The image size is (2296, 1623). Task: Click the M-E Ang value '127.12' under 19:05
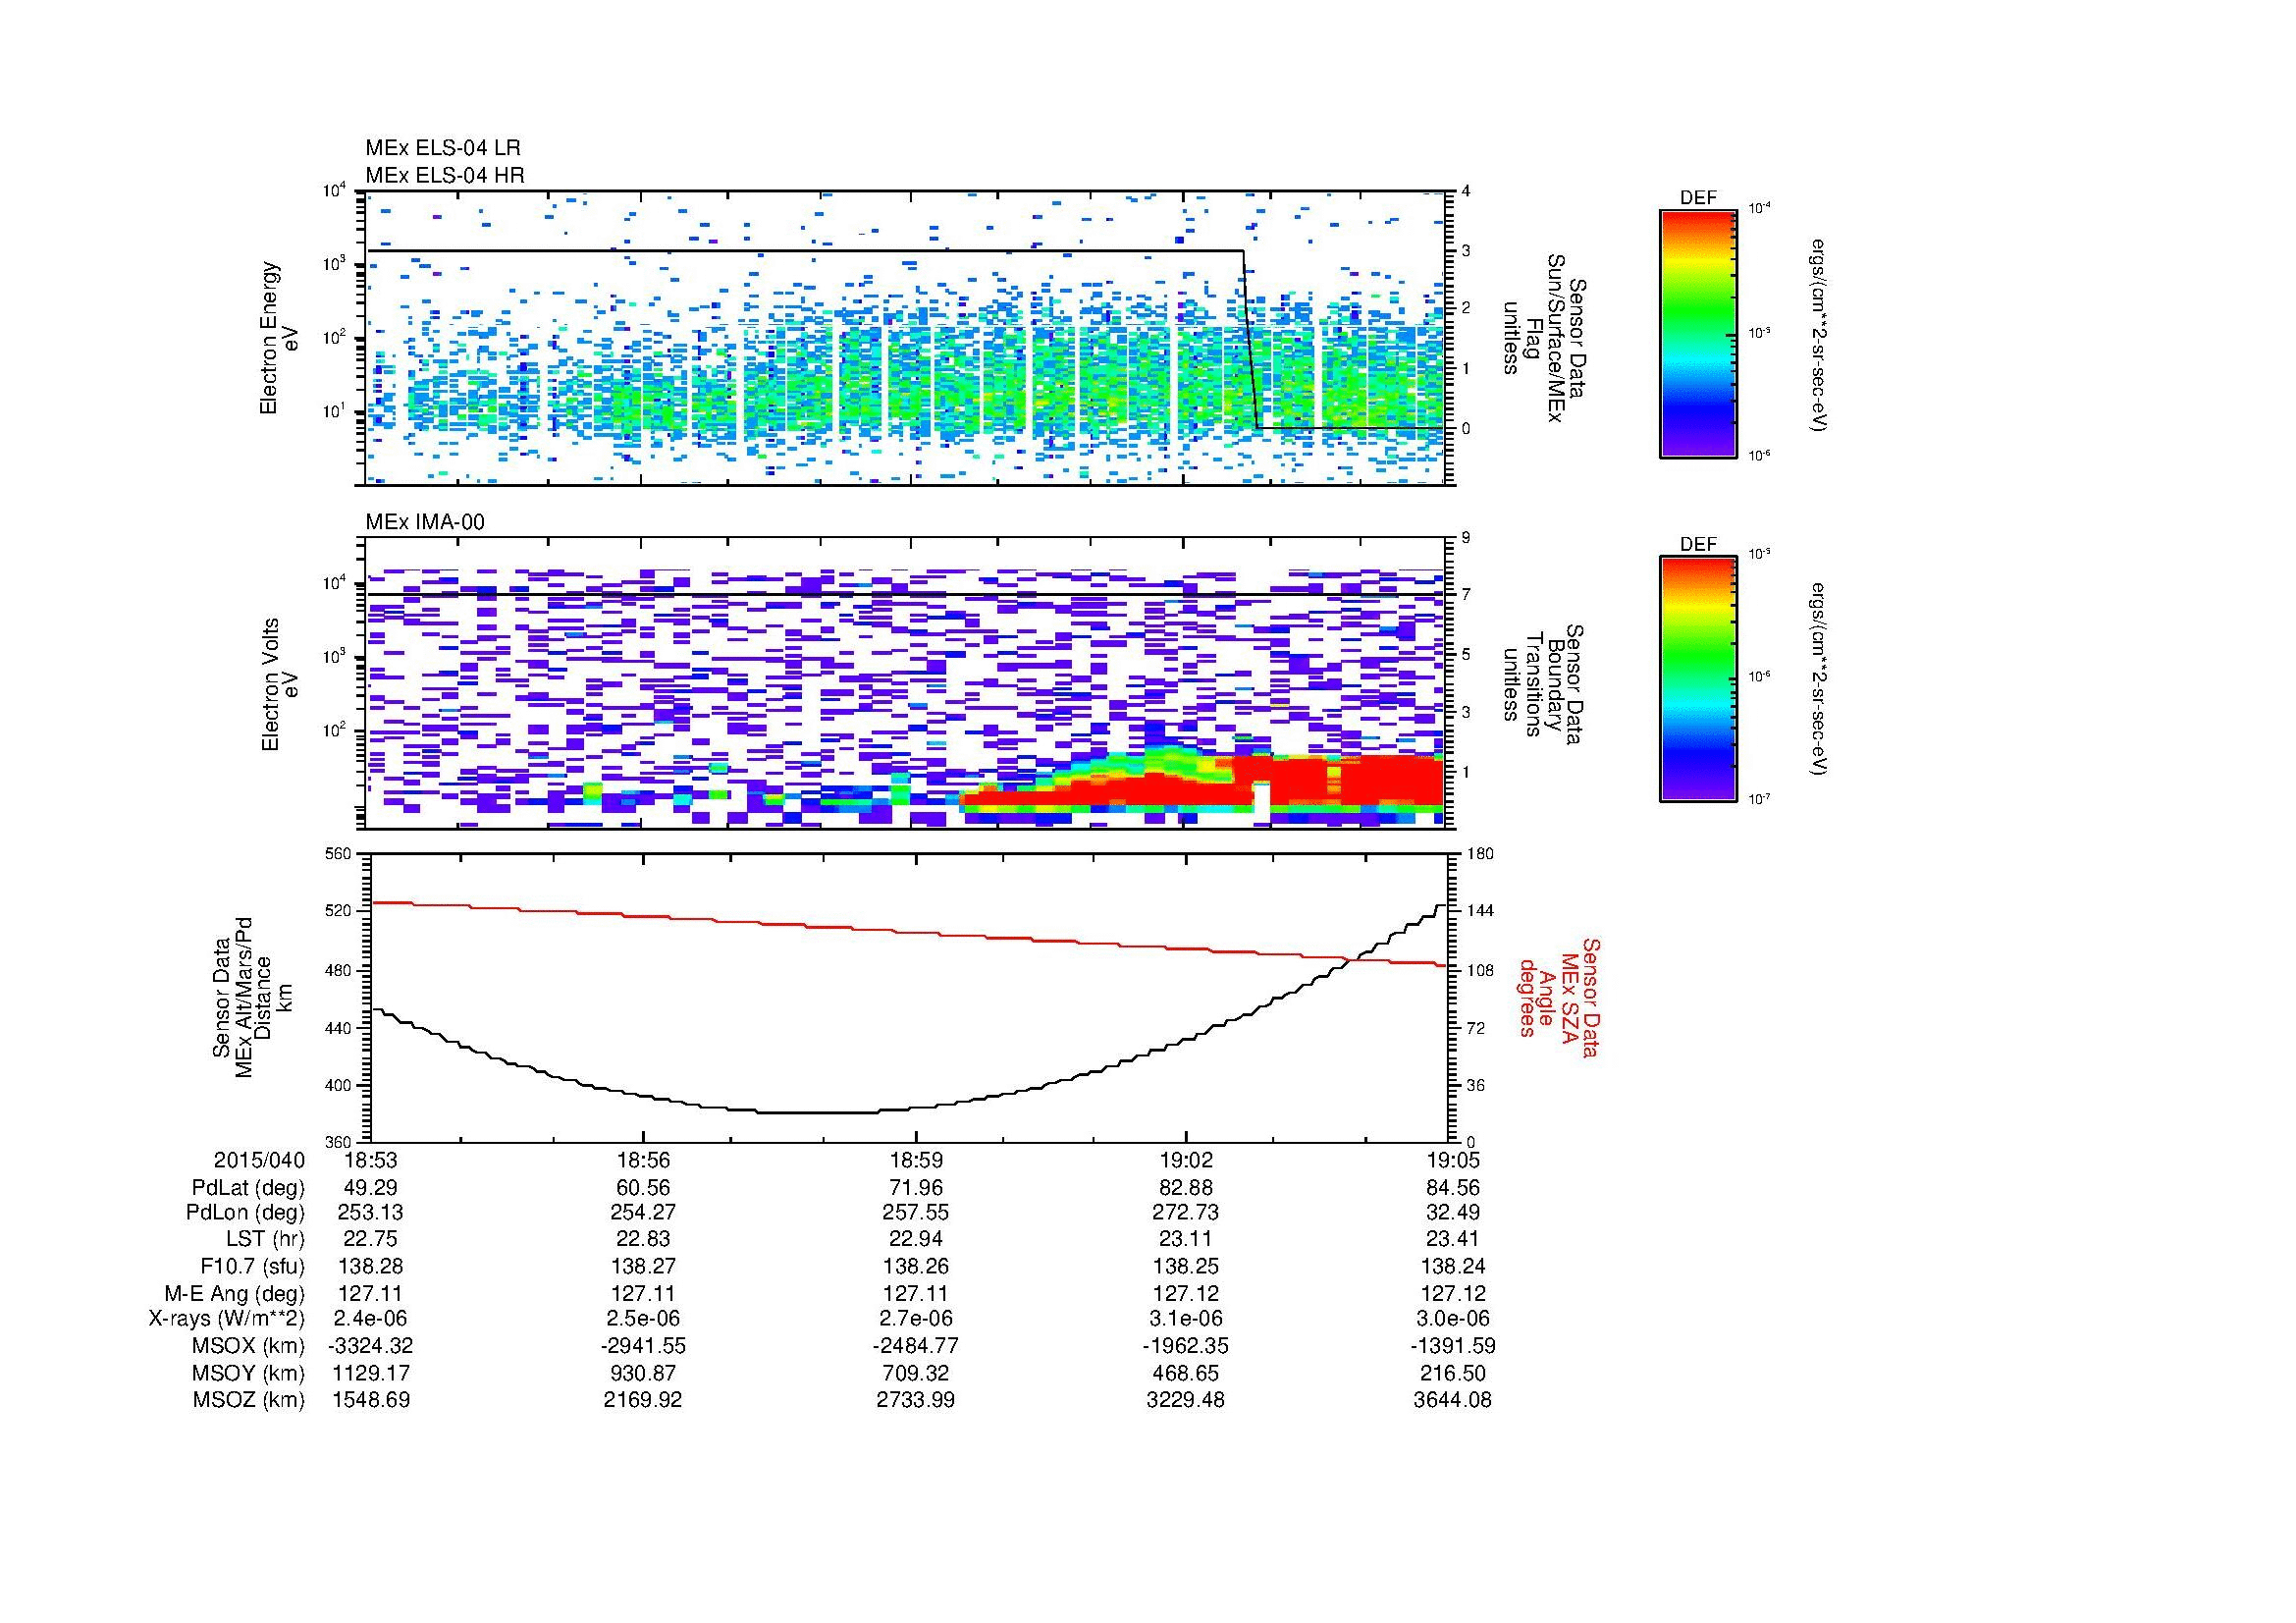[x=1452, y=1293]
